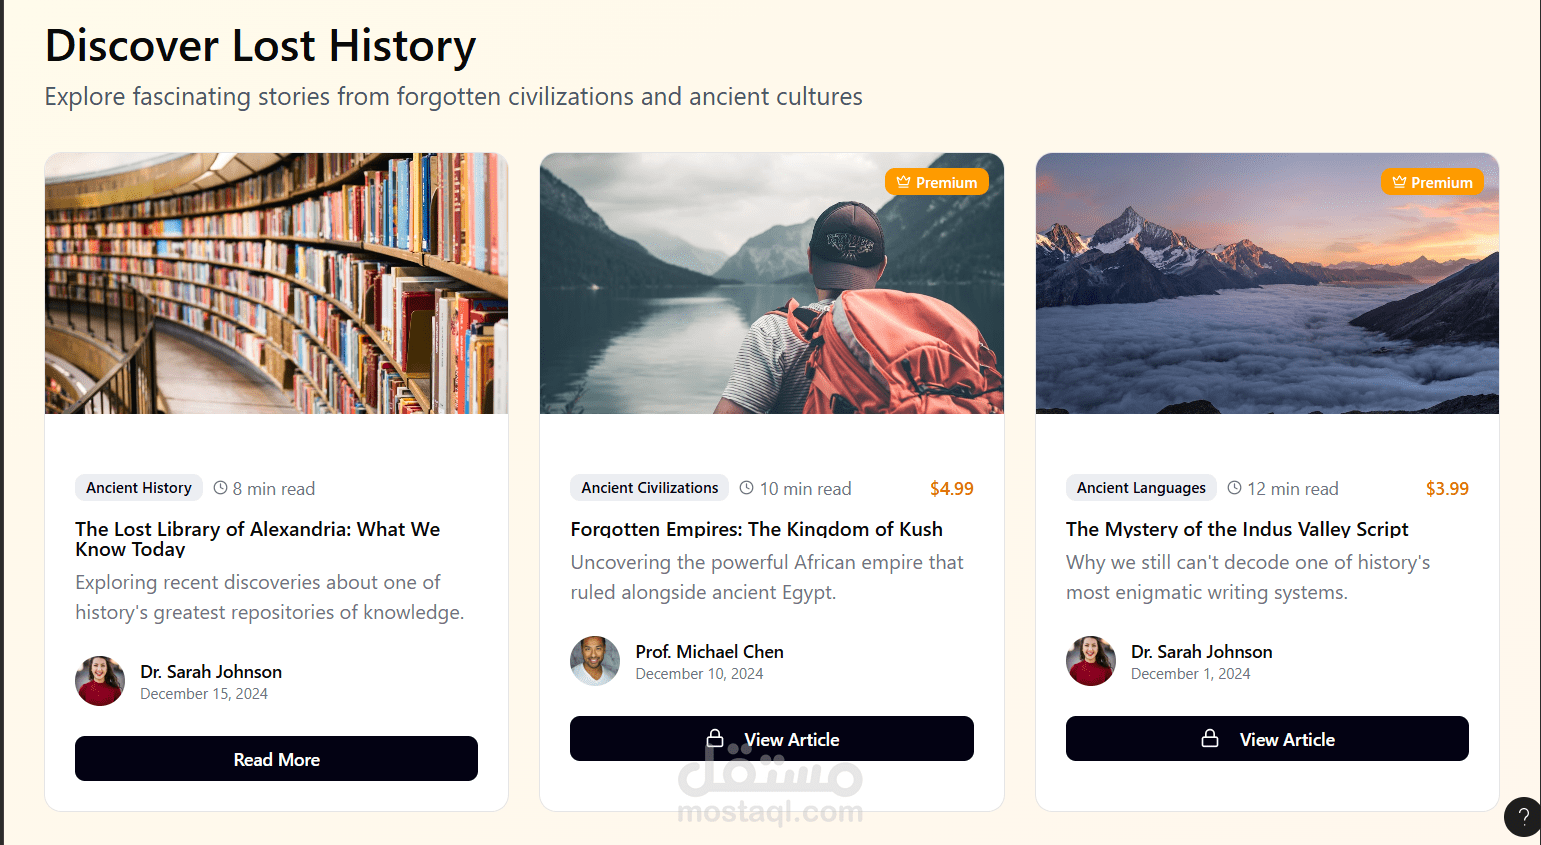Select the Ancient Languages category tag
This screenshot has width=1541, height=845.
point(1141,488)
